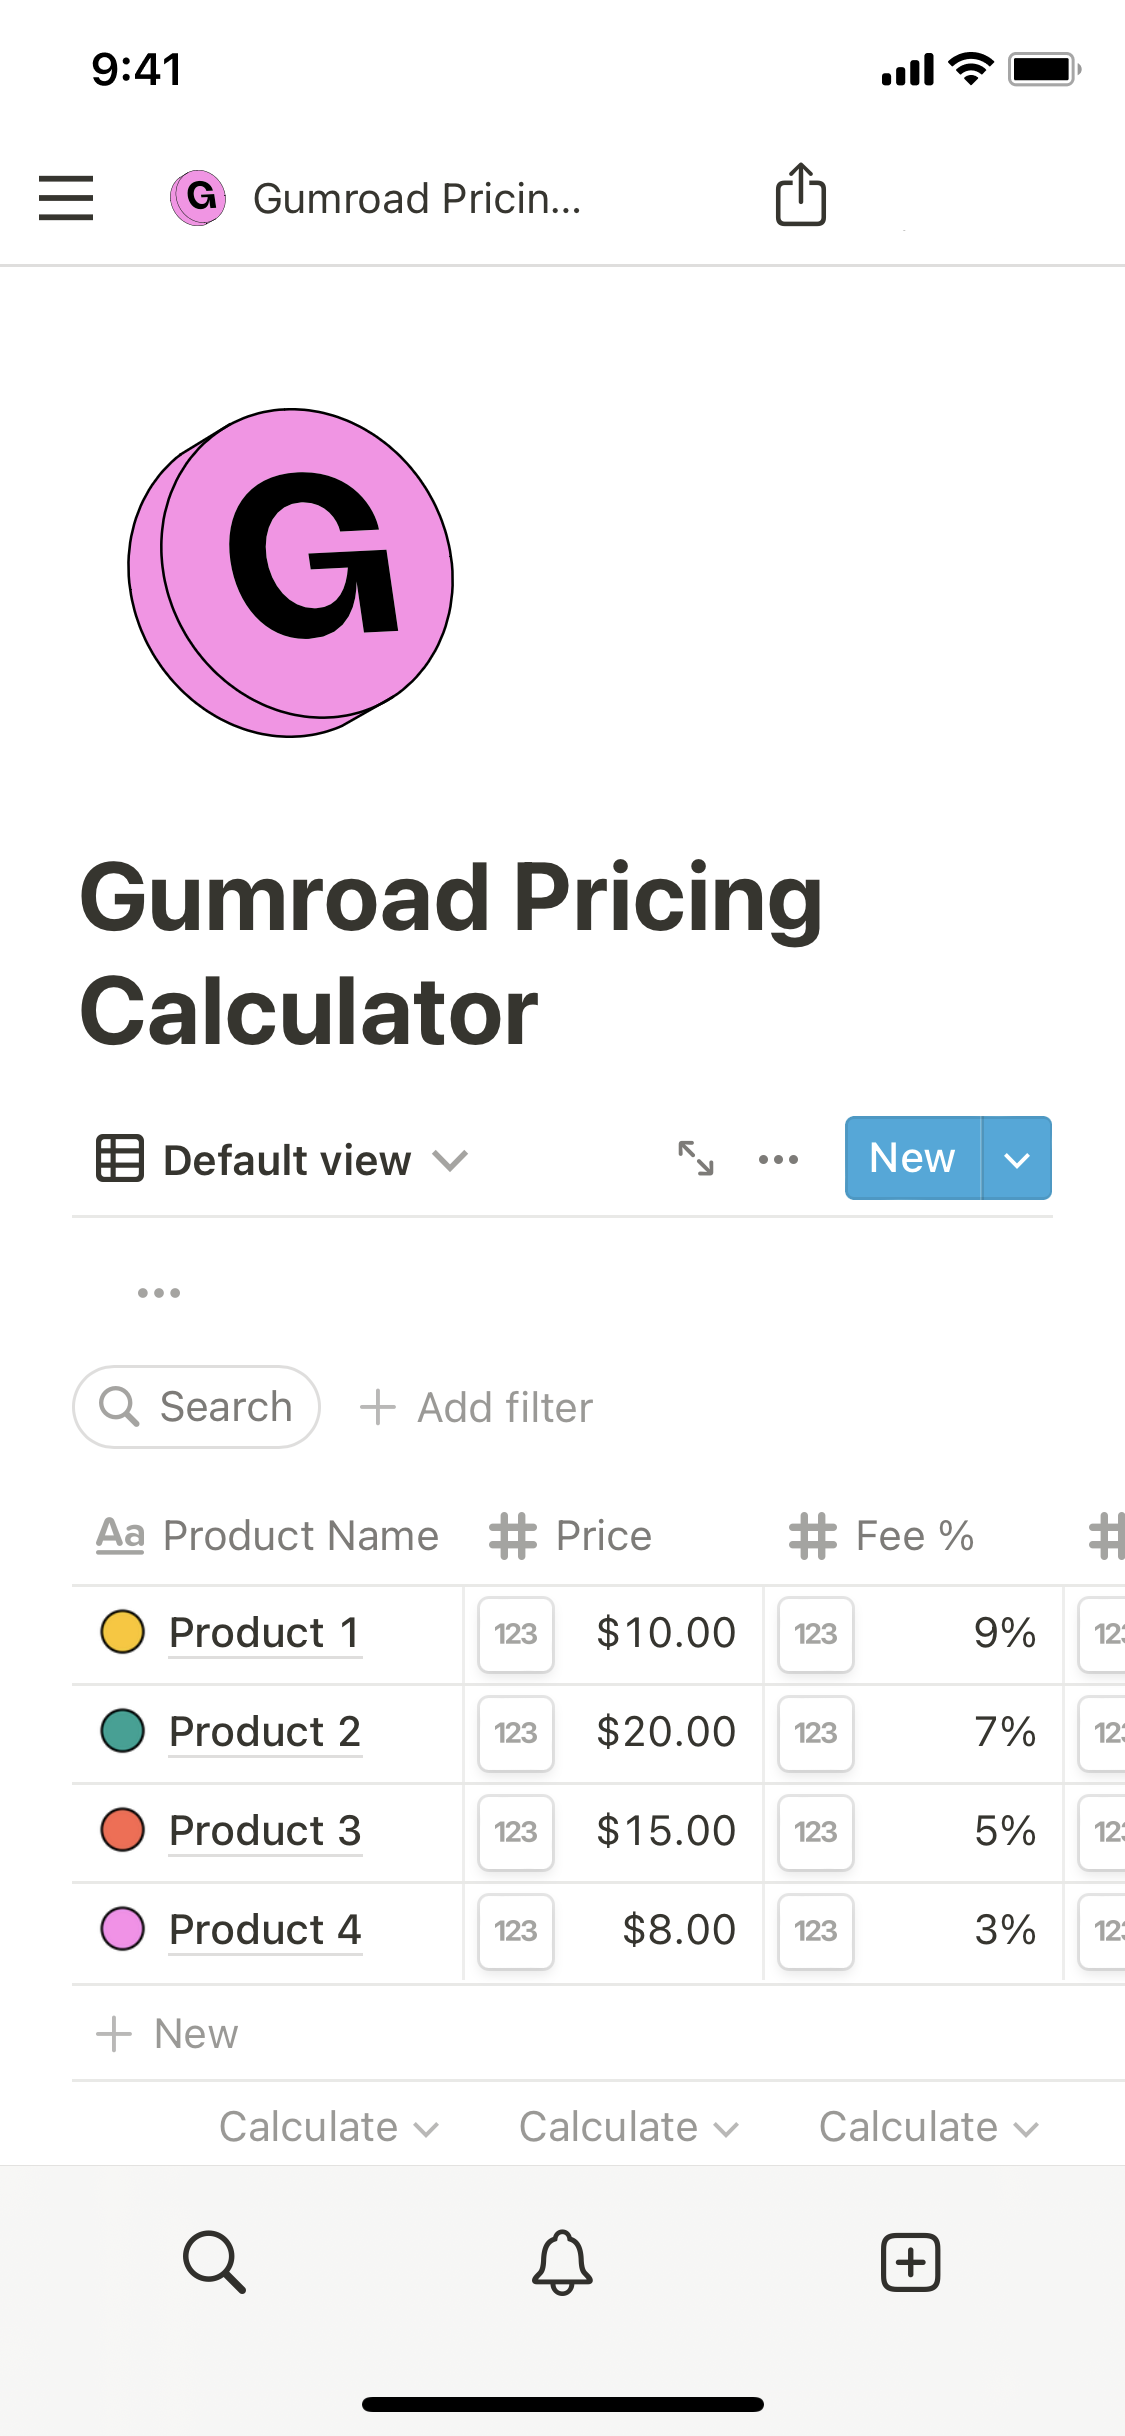Create a new page with plus icon

coord(910,2261)
